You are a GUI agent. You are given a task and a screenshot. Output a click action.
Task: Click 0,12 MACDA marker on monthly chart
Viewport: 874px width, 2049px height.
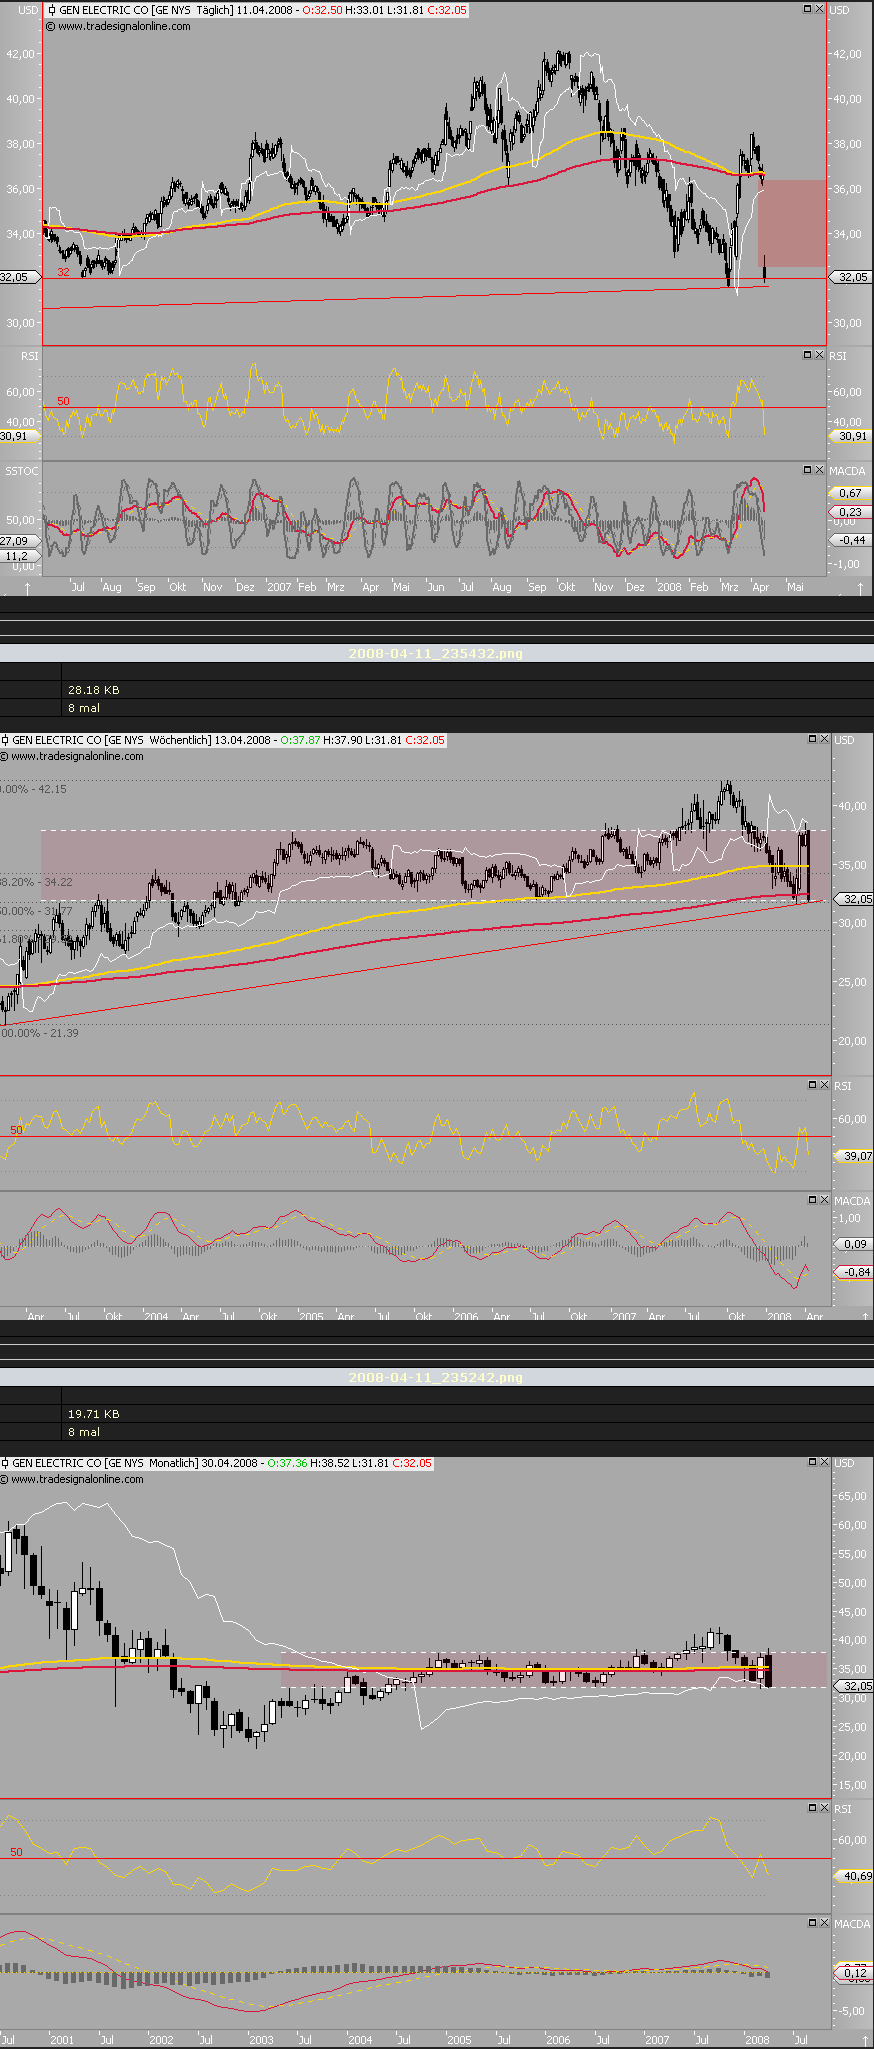(x=855, y=1972)
